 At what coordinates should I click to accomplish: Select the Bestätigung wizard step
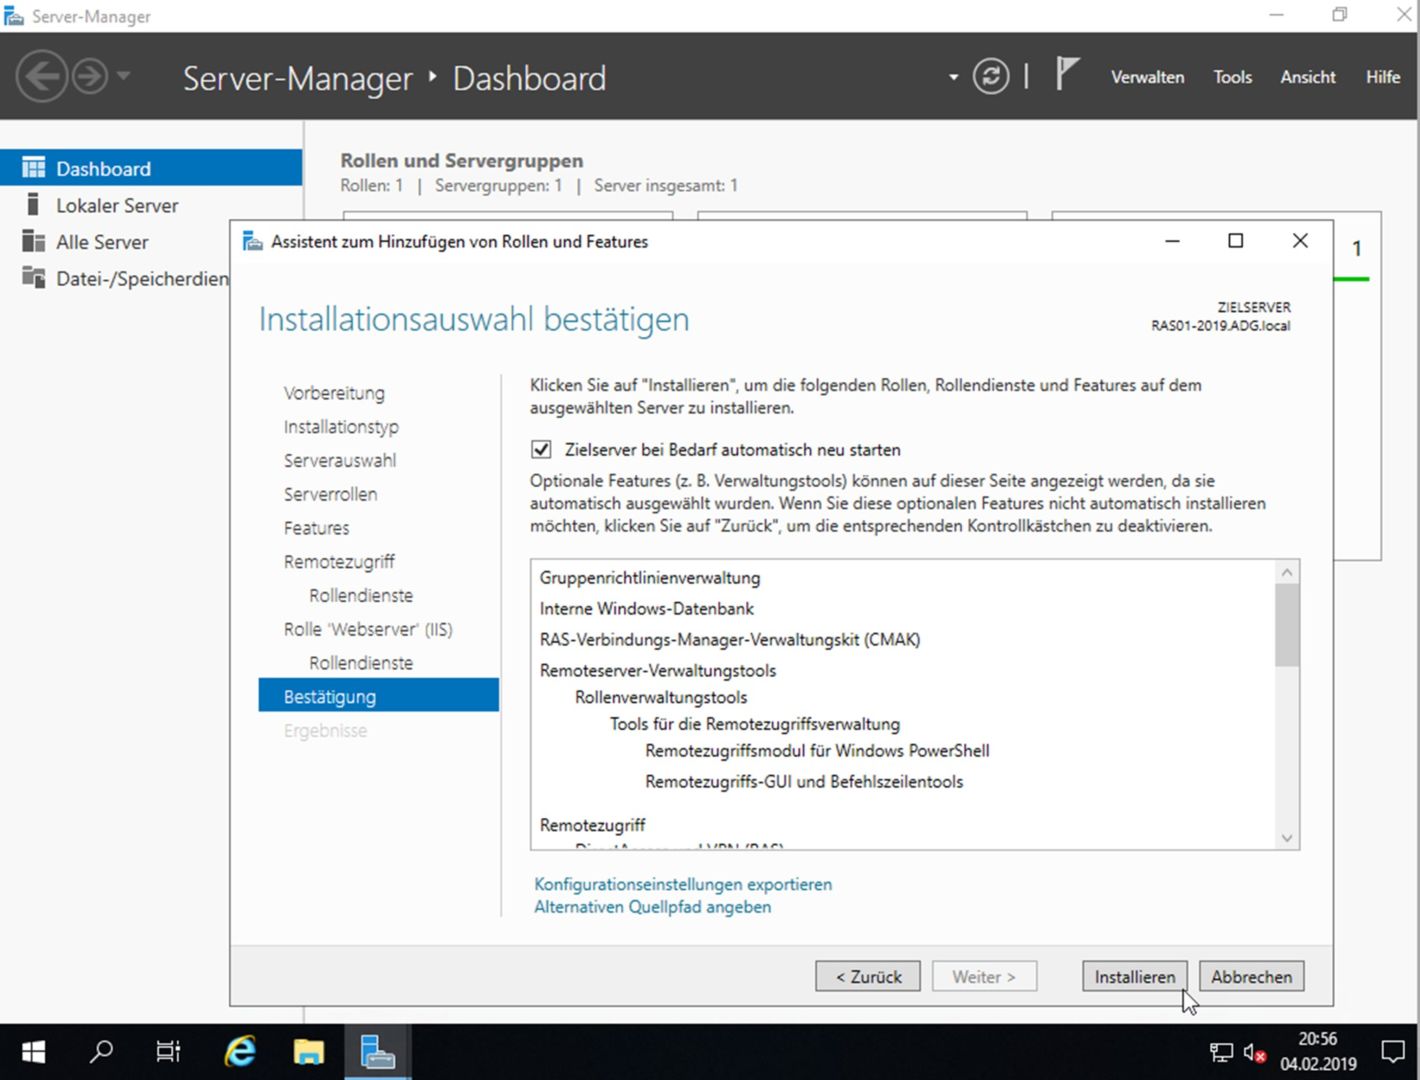(x=378, y=696)
